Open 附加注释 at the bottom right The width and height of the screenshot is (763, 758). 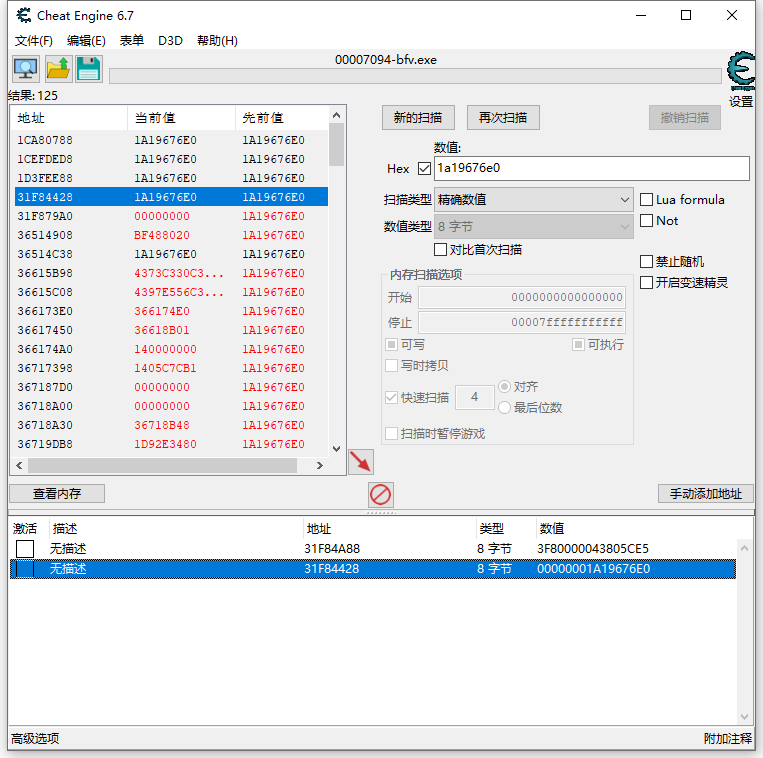tap(728, 739)
